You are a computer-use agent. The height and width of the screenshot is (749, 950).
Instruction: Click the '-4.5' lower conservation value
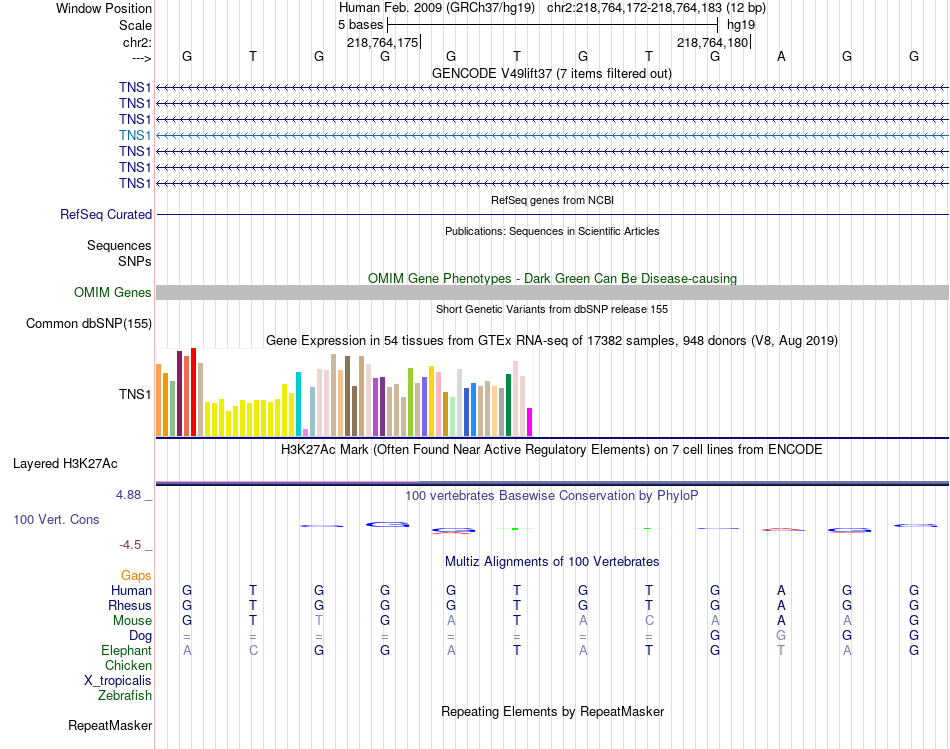coord(130,545)
